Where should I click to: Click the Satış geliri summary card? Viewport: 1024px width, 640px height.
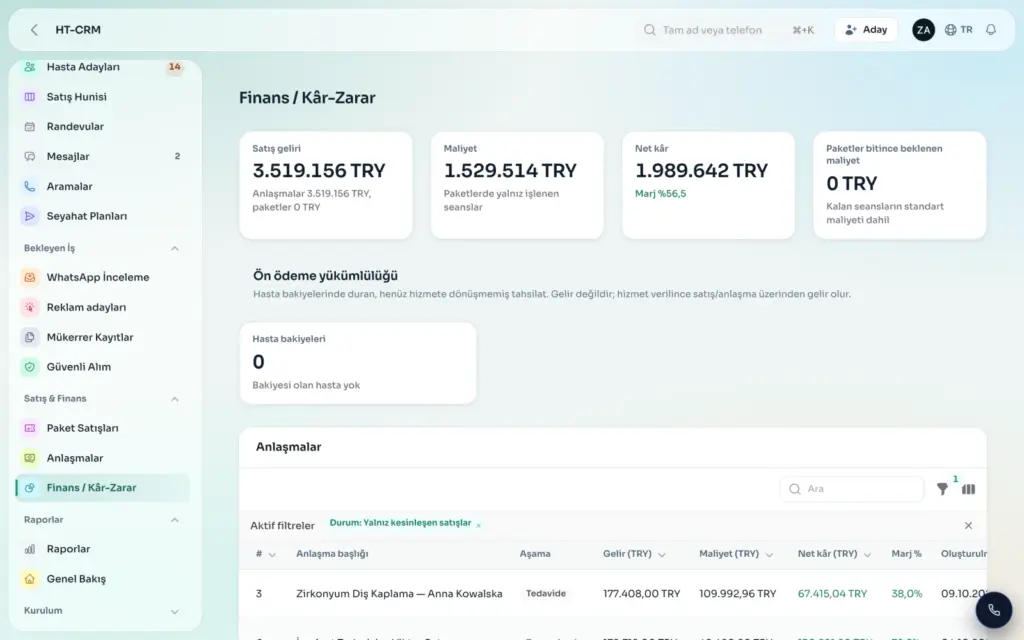pyautogui.click(x=325, y=185)
